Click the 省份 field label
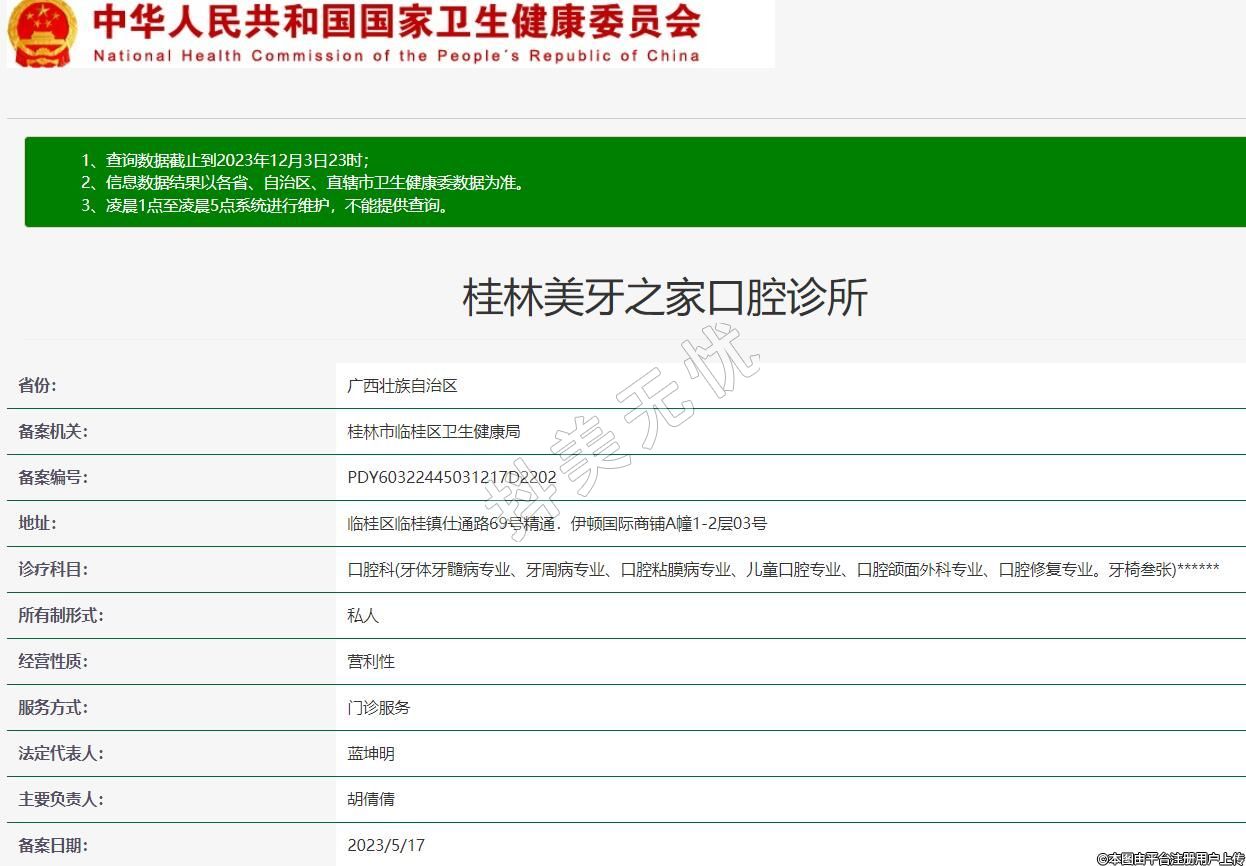Image resolution: width=1246 pixels, height=866 pixels. tap(38, 386)
